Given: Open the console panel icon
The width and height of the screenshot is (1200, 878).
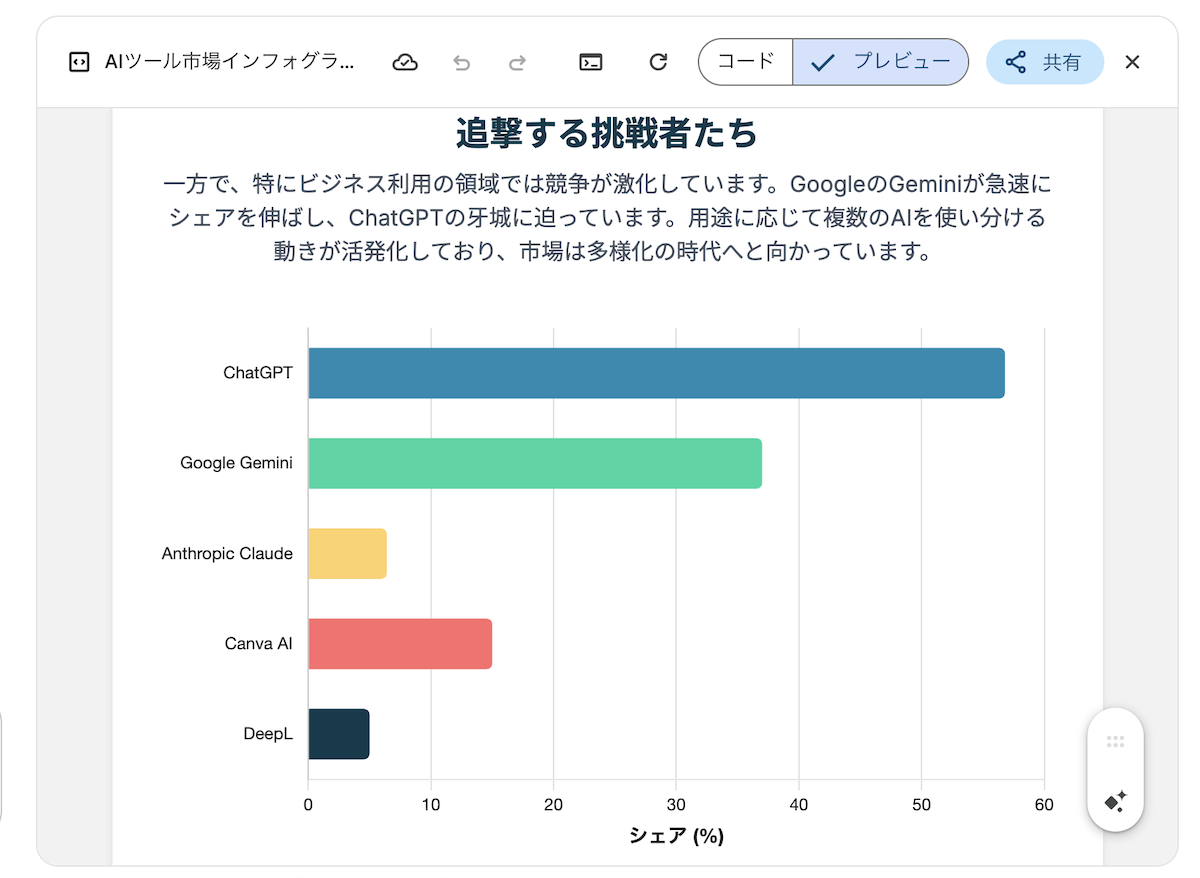Looking at the screenshot, I should [x=591, y=62].
